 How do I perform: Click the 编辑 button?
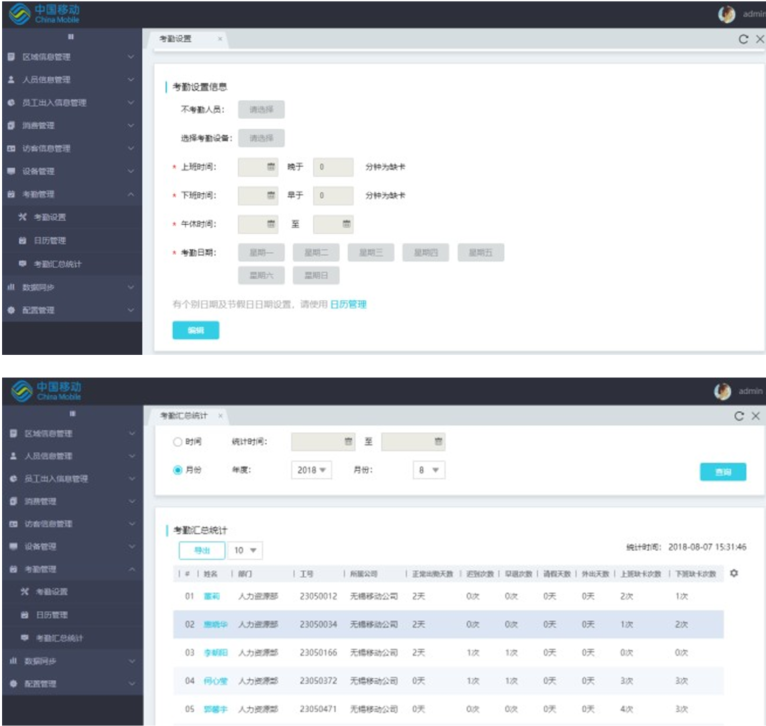pos(196,330)
